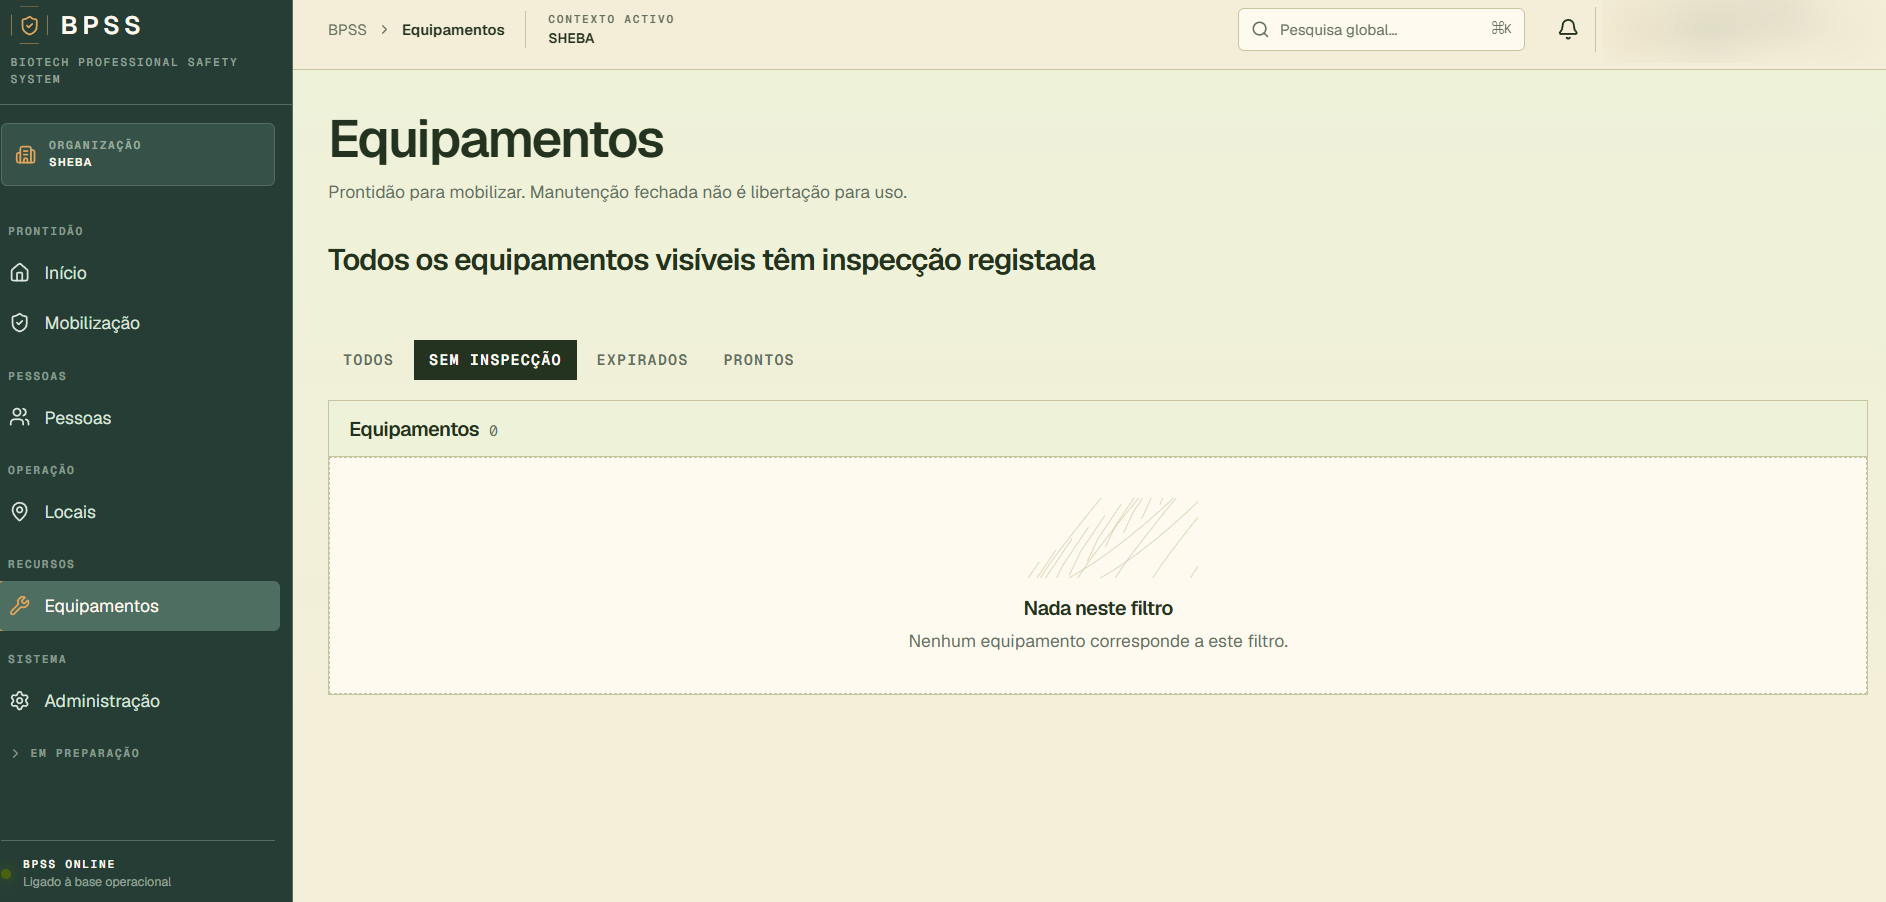Click the BPSS shield logo icon

30,25
